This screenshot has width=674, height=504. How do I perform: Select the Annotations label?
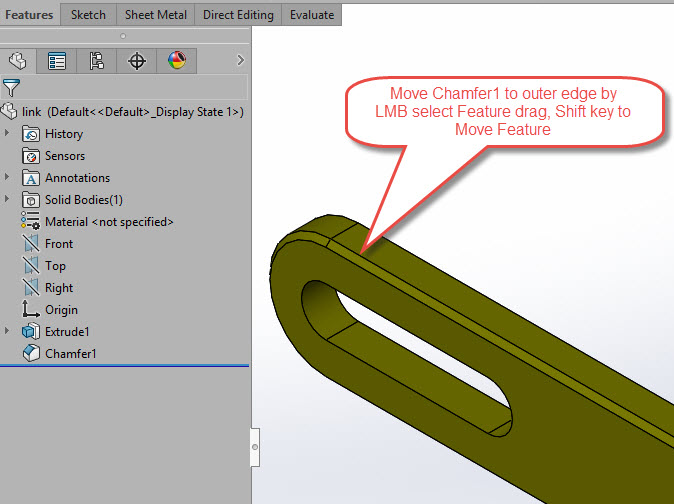coord(77,178)
